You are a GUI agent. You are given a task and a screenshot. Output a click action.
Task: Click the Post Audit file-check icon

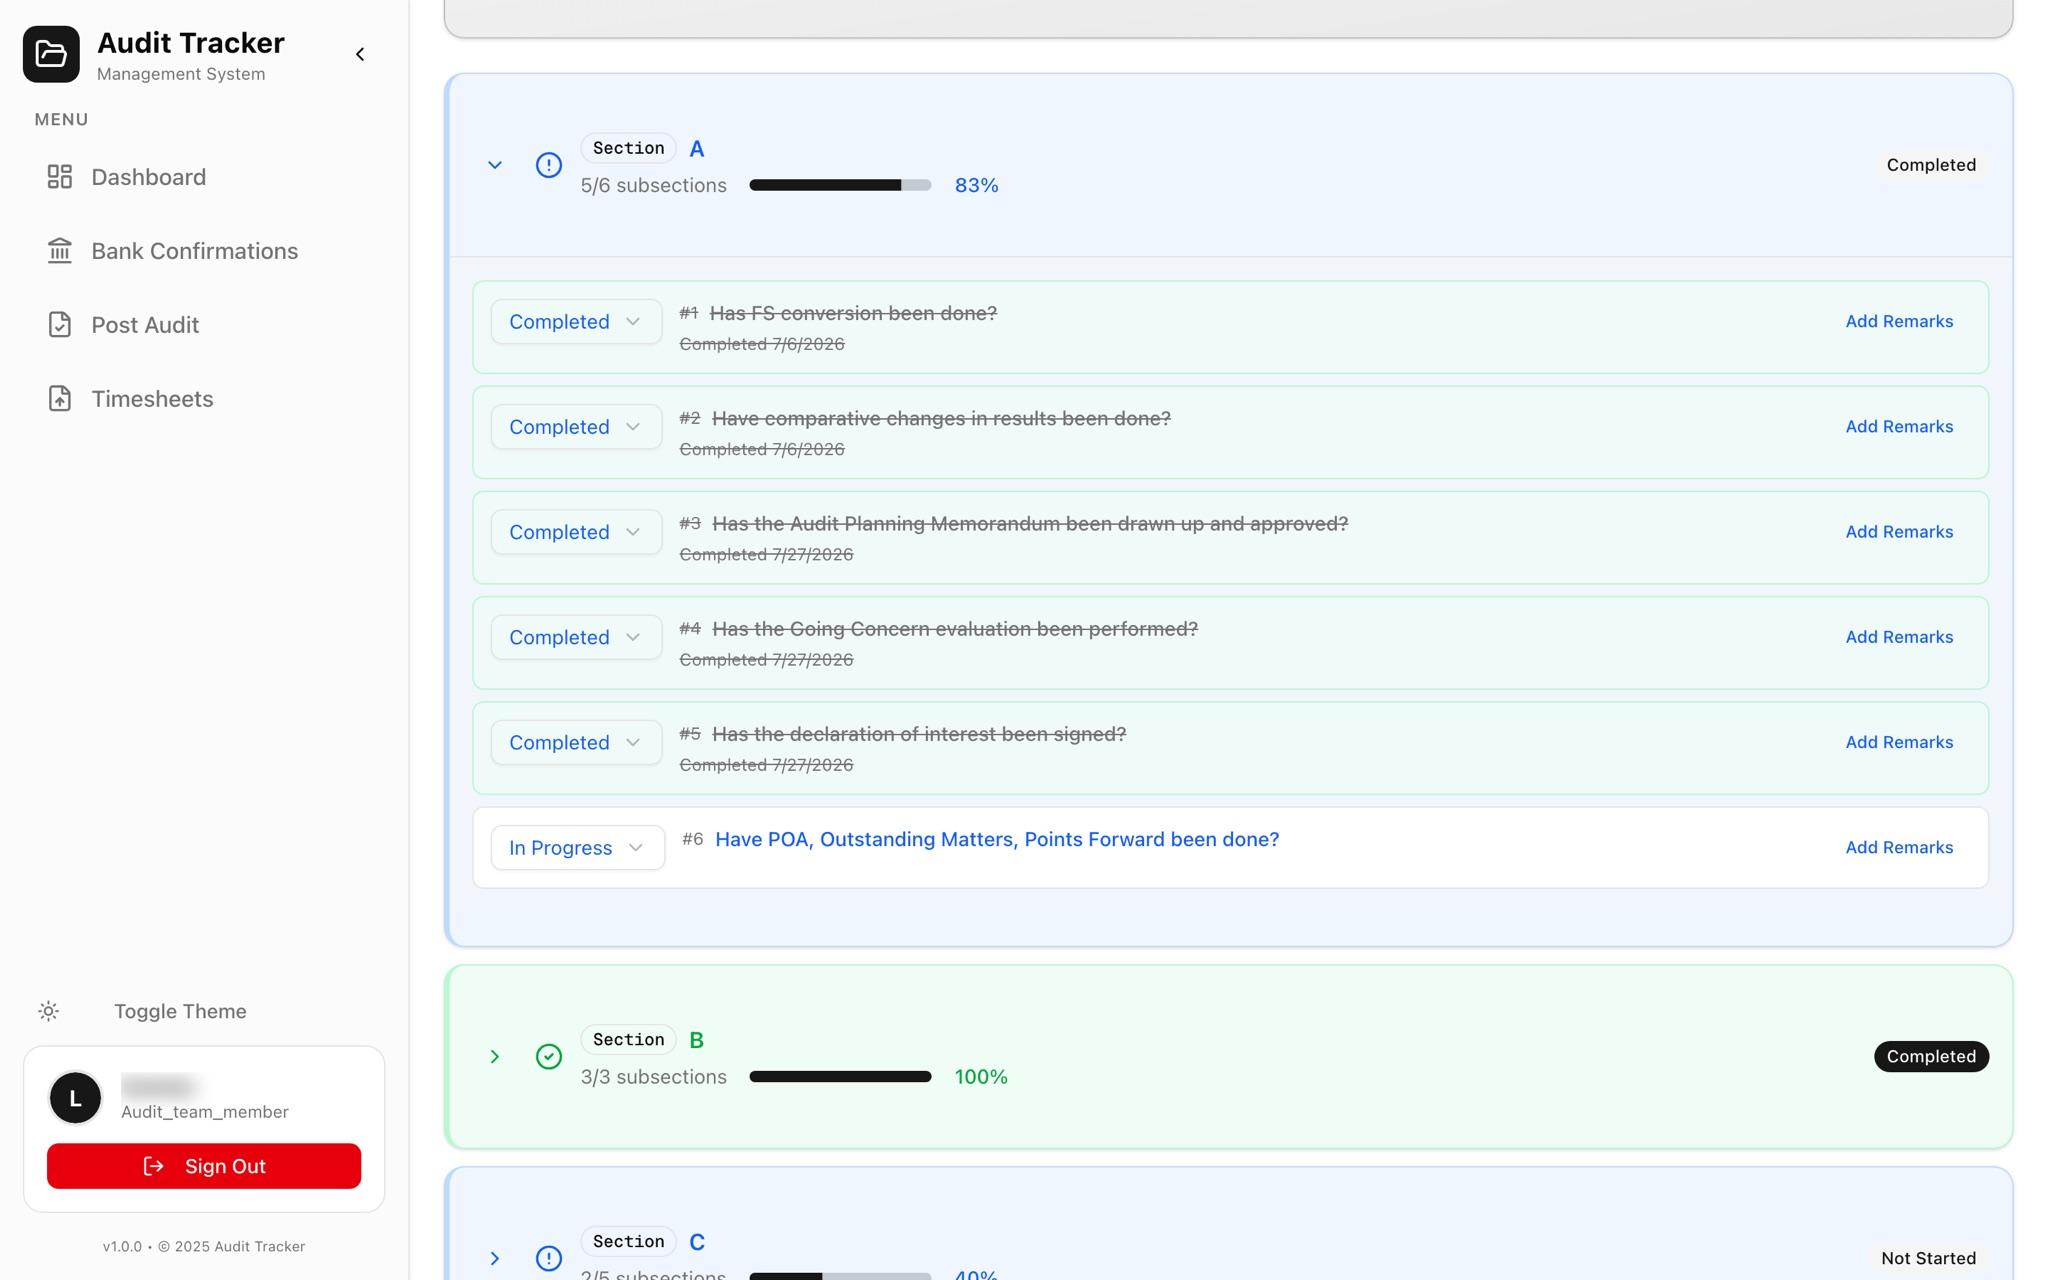pyautogui.click(x=60, y=325)
